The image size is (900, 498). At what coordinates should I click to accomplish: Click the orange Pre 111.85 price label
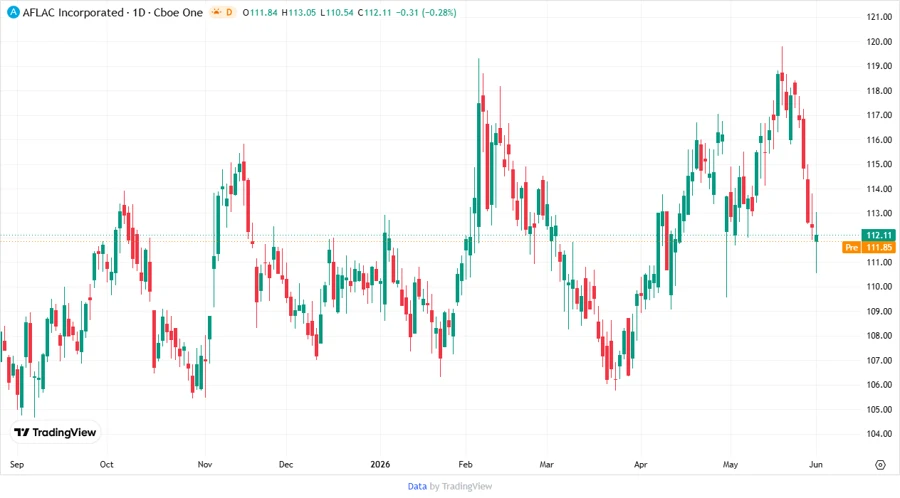coord(869,247)
